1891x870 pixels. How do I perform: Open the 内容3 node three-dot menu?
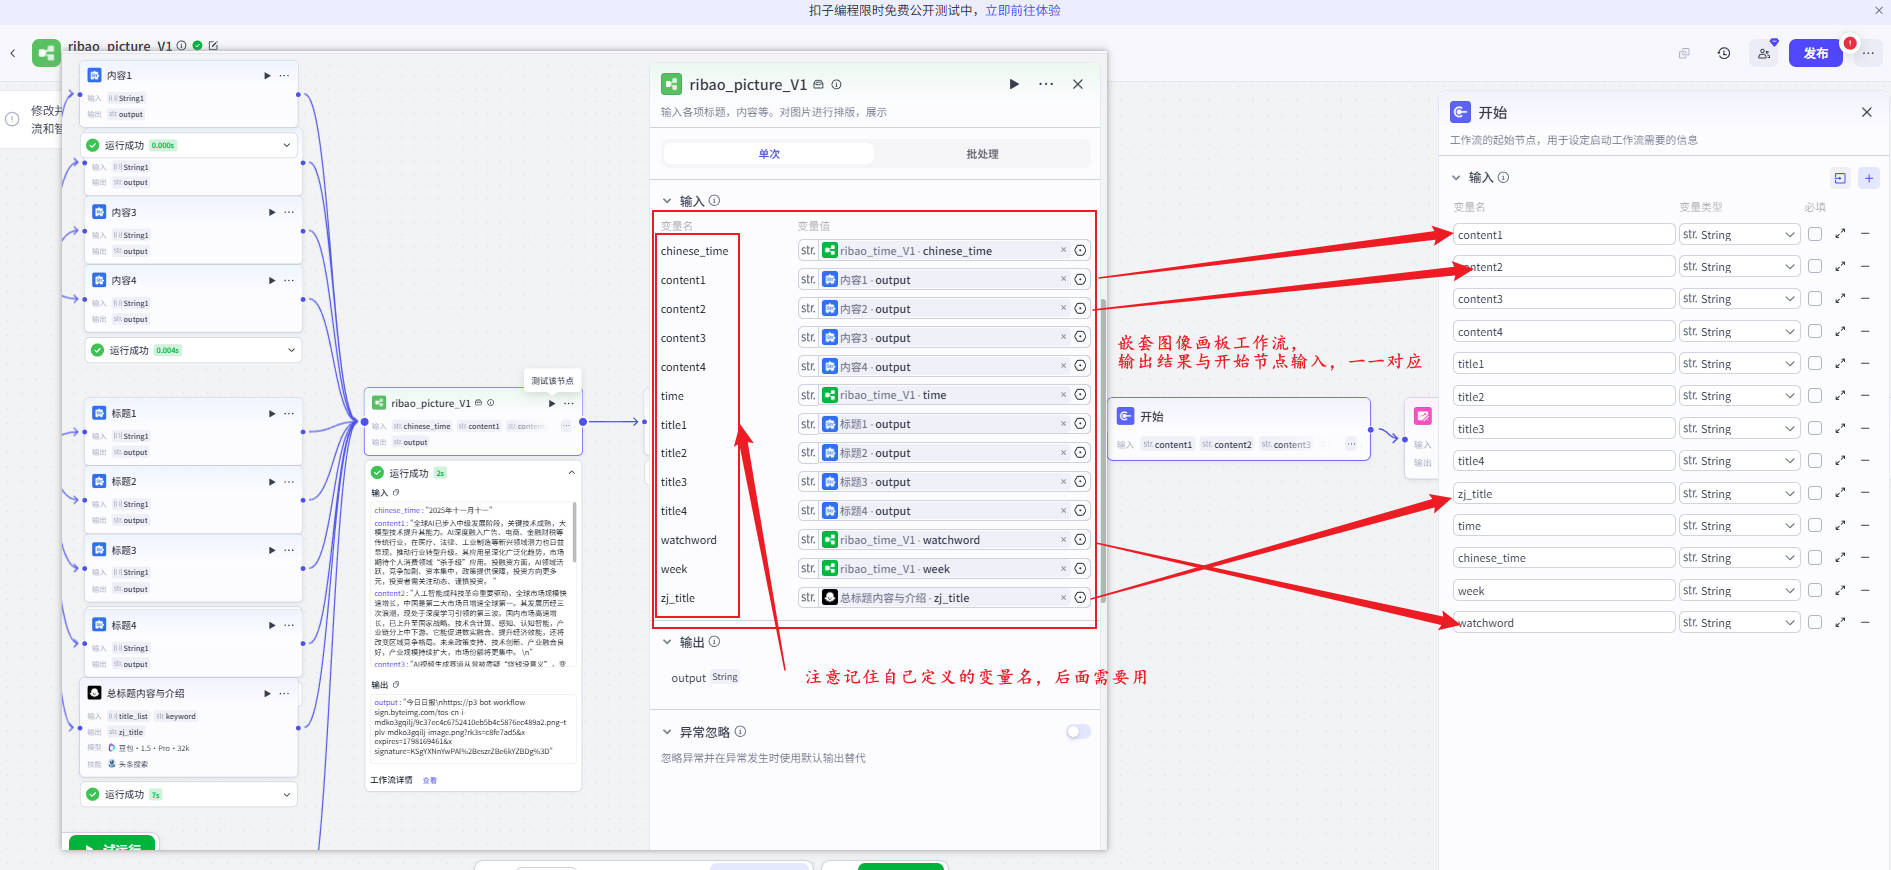point(288,212)
